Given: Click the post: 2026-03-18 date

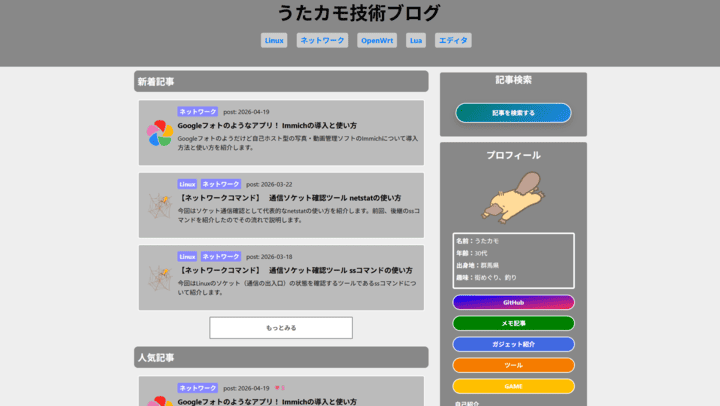Looking at the screenshot, I should tap(269, 257).
